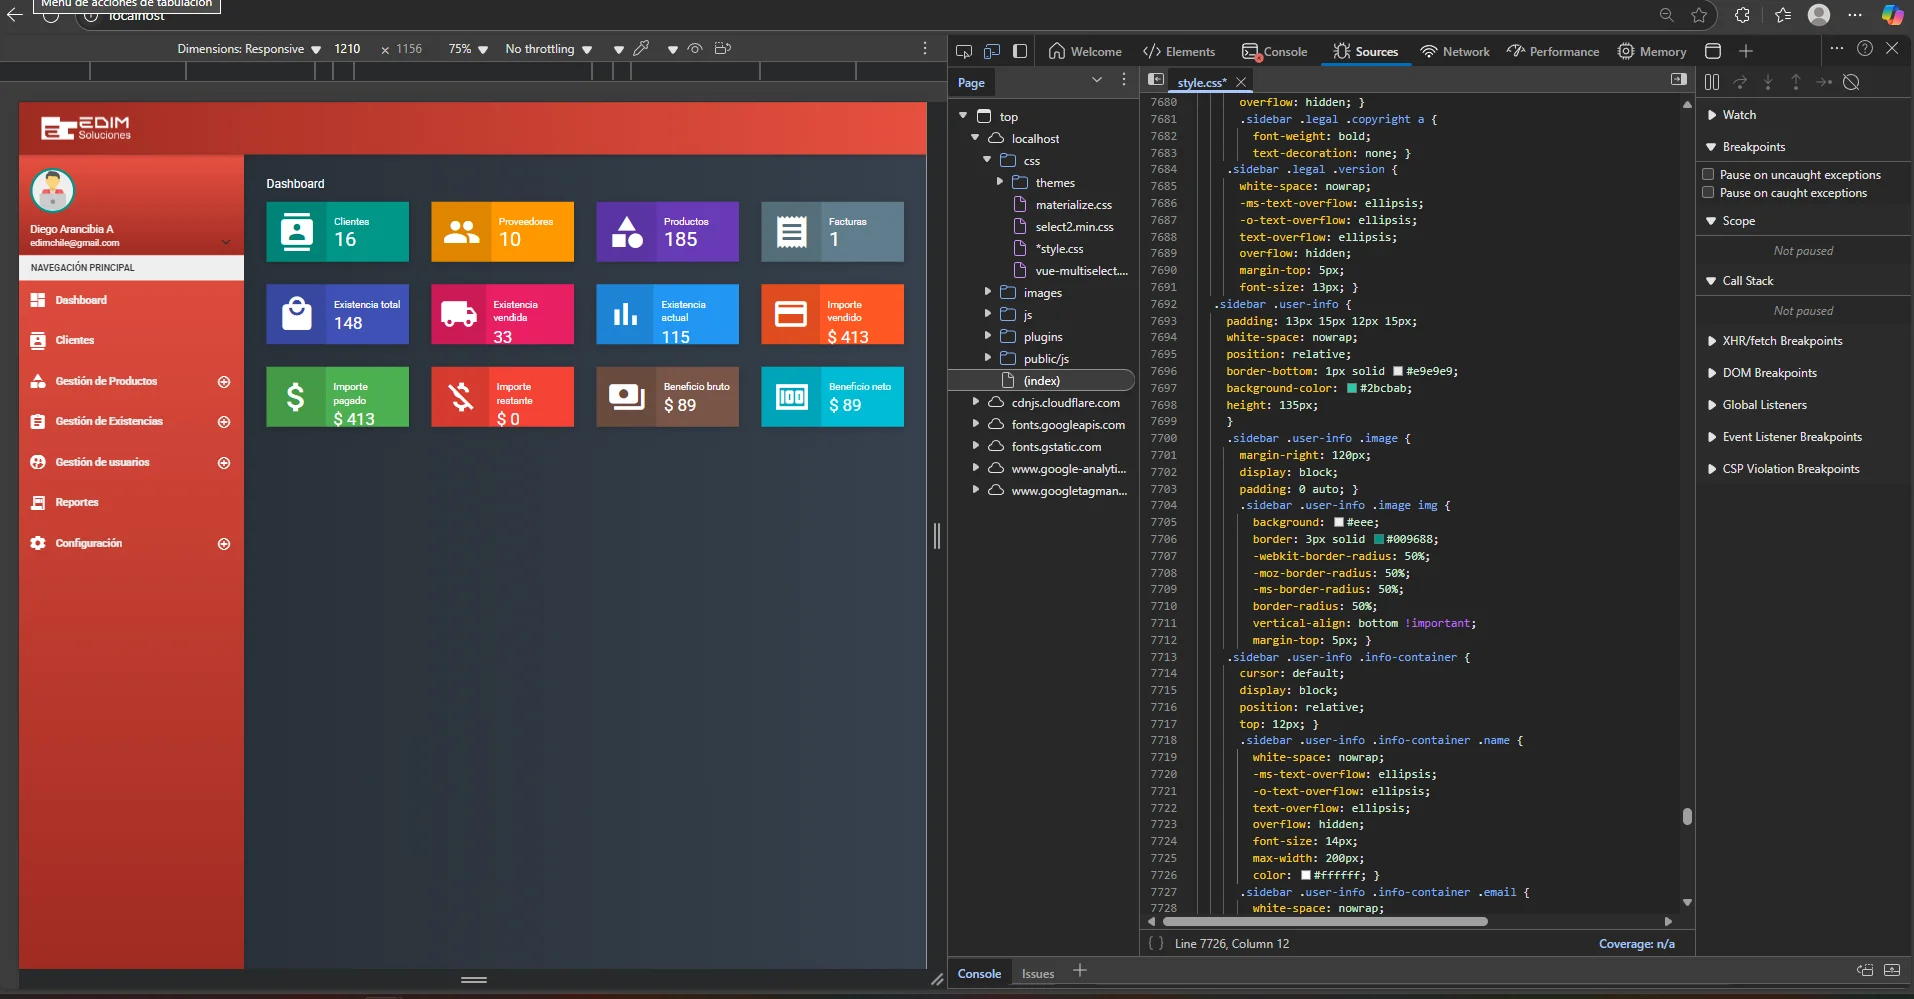The width and height of the screenshot is (1914, 999).
Task: Open DevTools help question mark icon
Action: pos(1865,48)
